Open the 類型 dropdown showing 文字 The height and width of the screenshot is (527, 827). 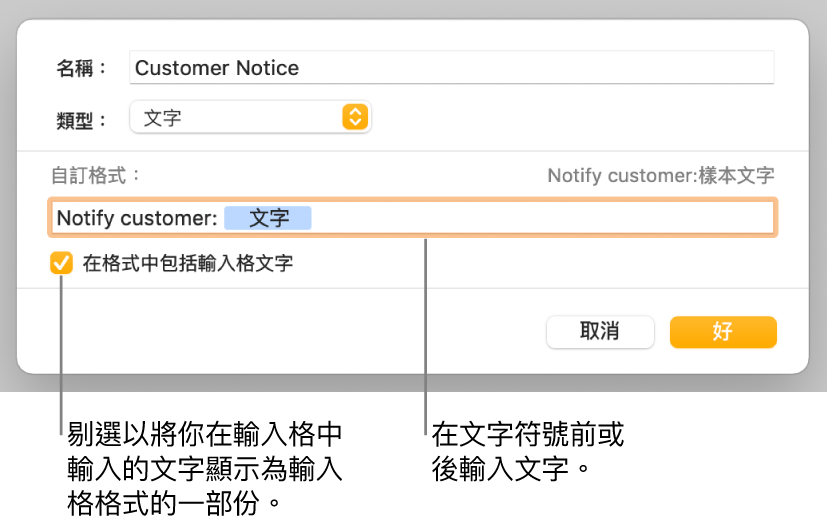(251, 117)
